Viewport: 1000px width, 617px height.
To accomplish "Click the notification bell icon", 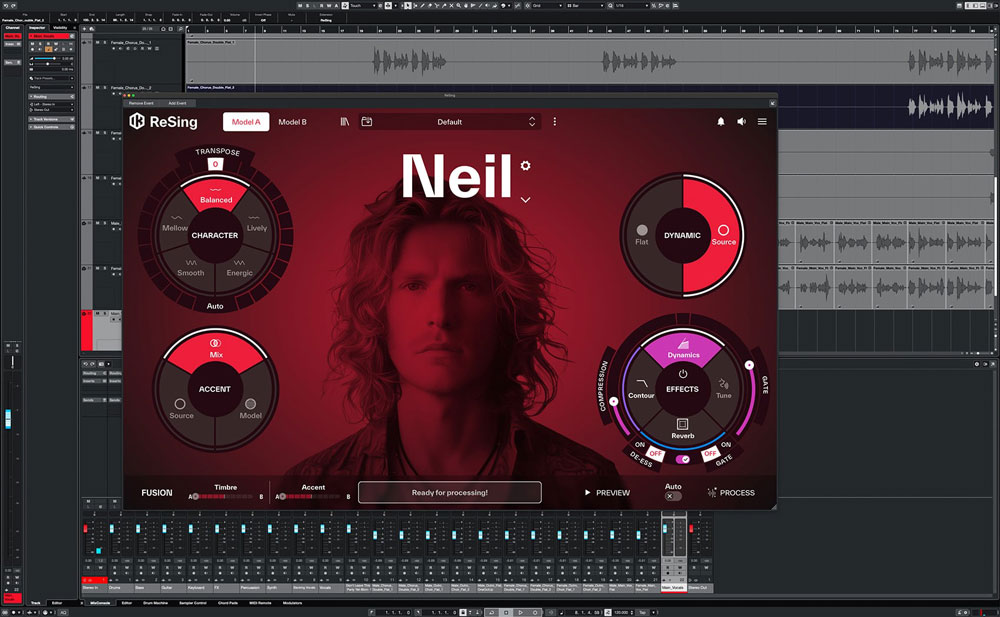I will (720, 122).
